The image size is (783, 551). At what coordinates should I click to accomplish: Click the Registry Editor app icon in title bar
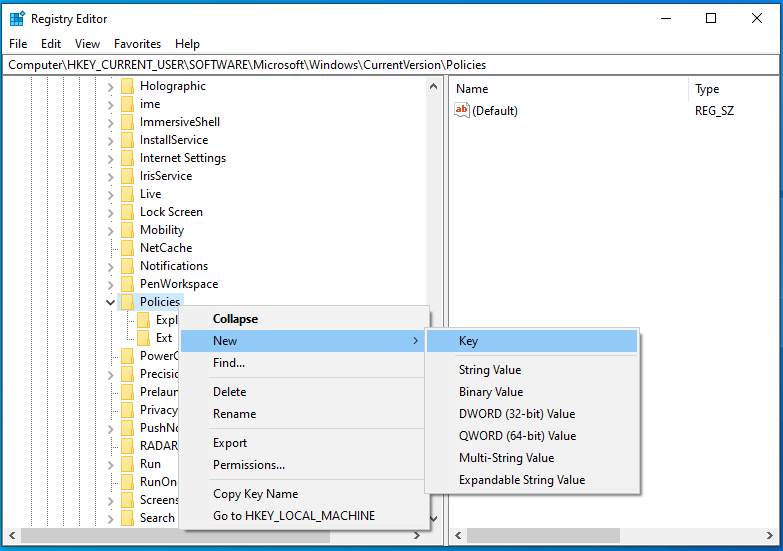(17, 18)
